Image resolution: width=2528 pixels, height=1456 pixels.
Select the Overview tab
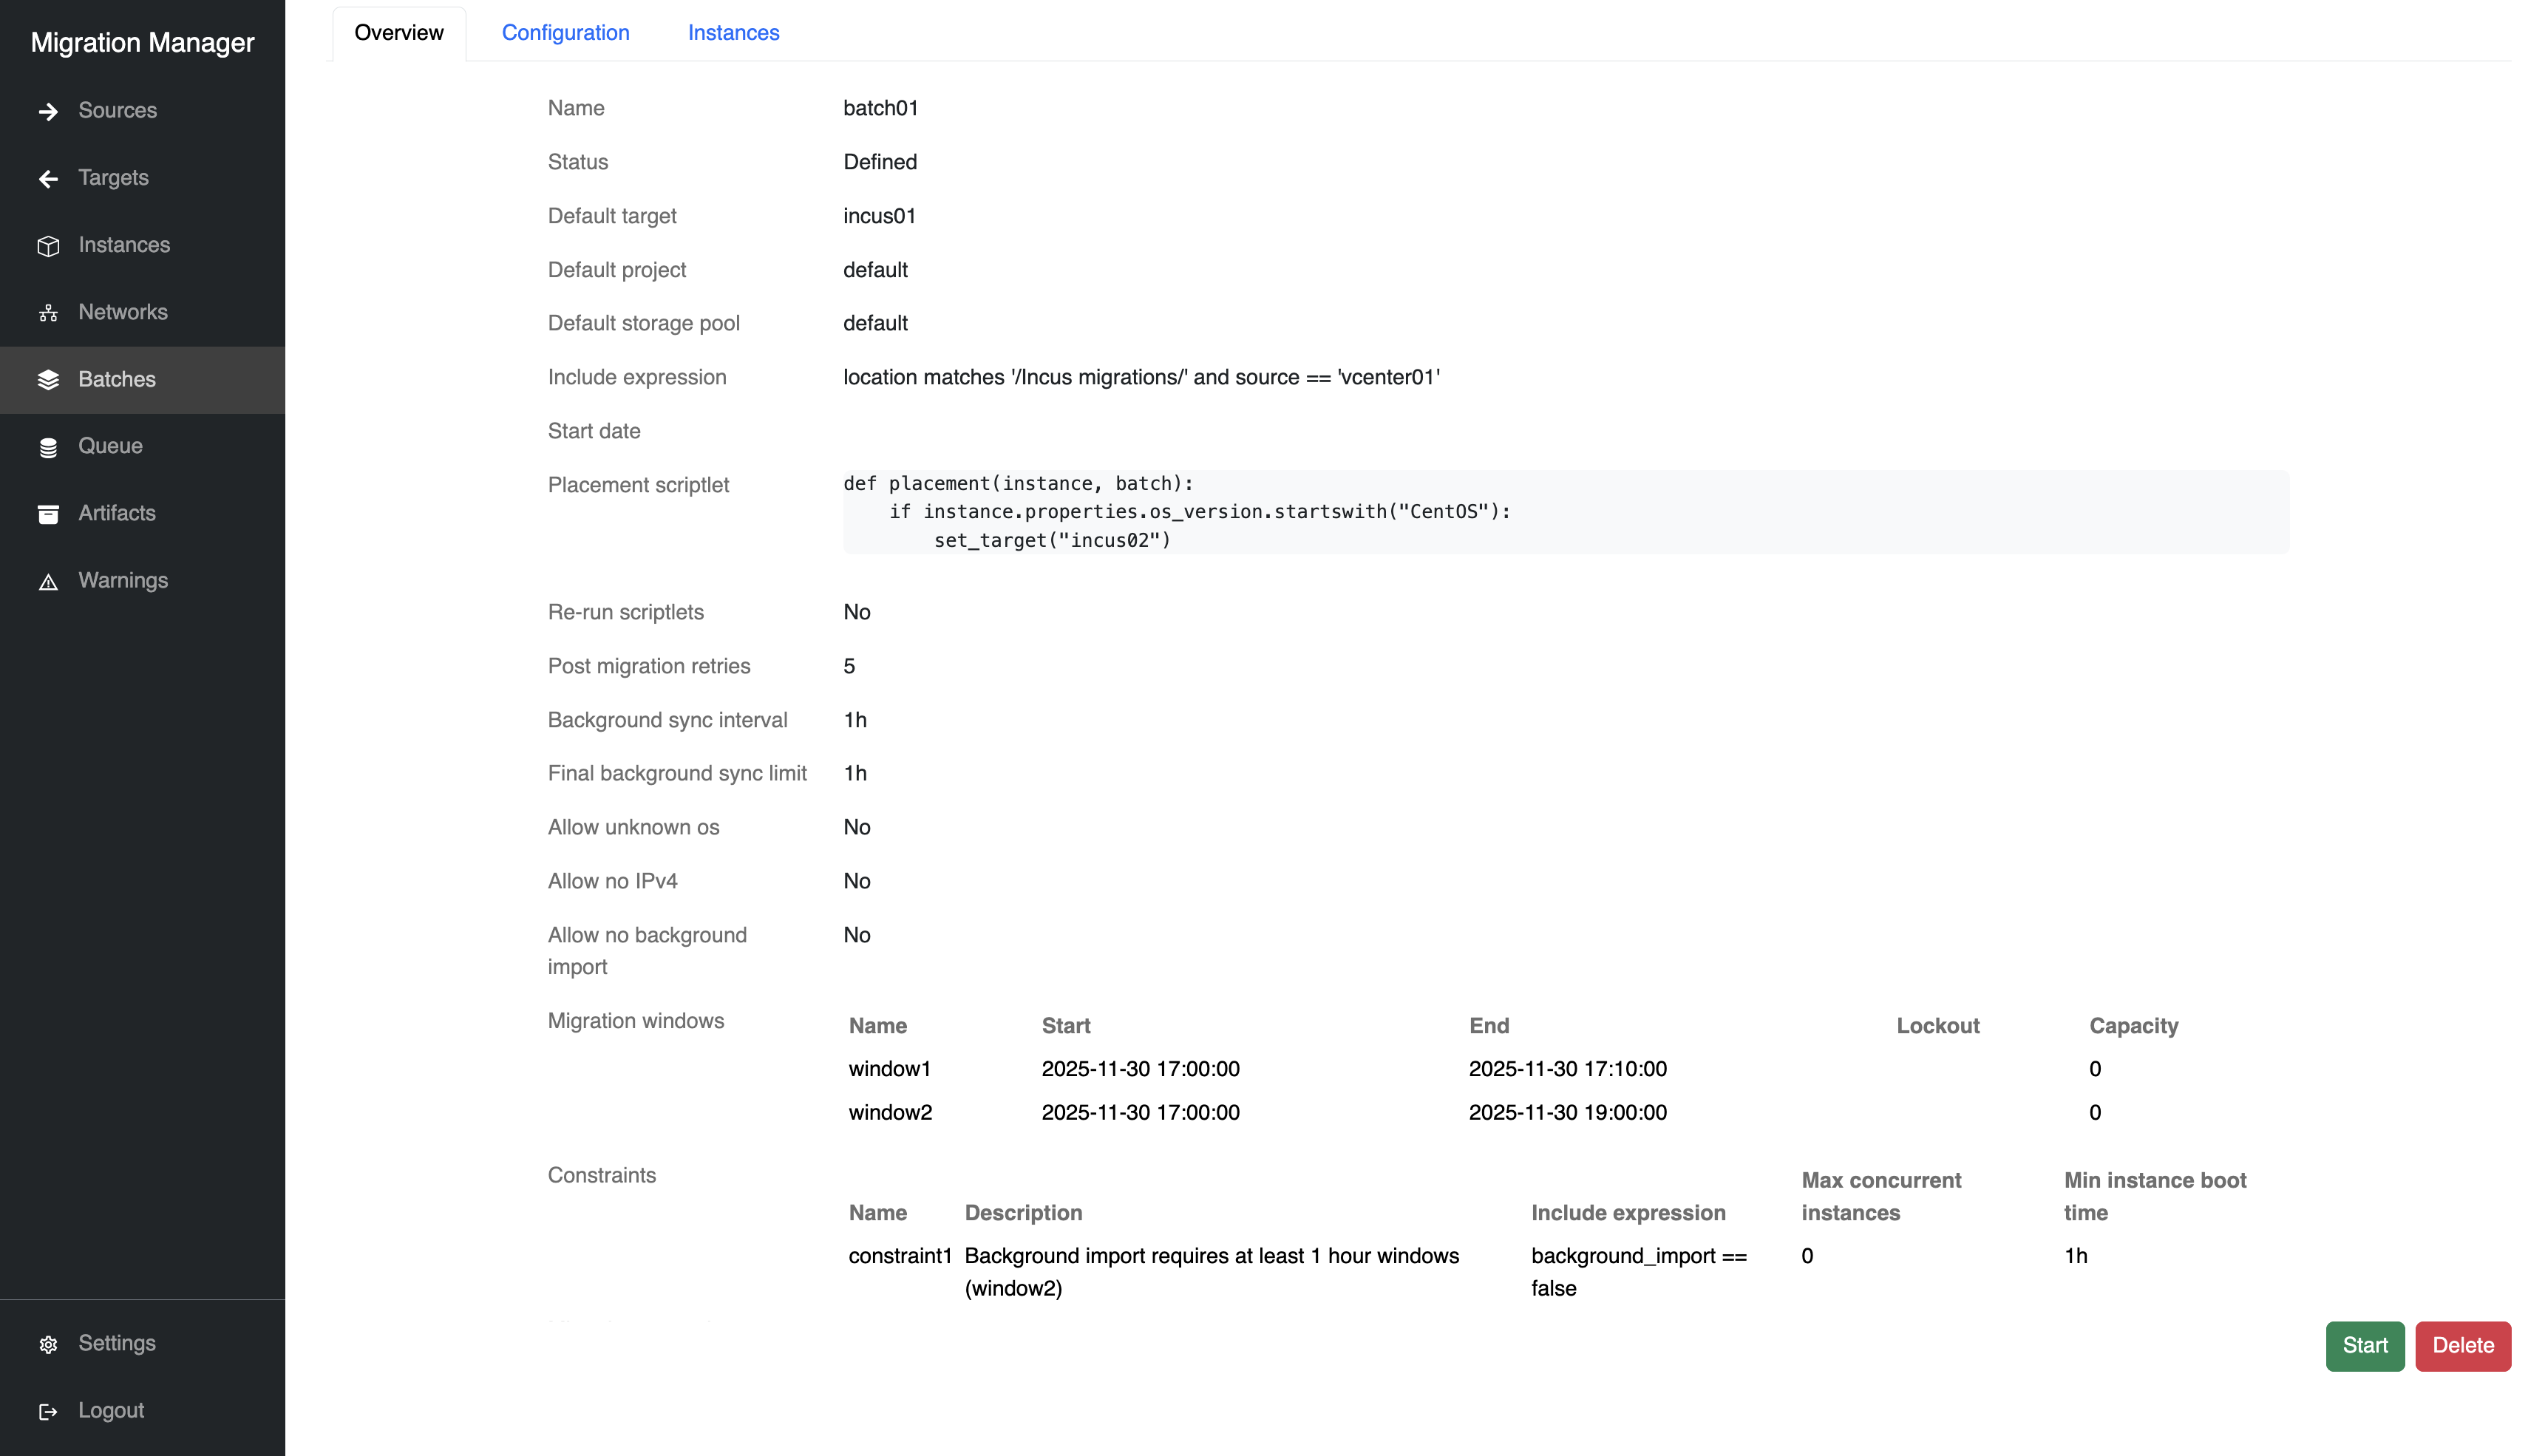click(x=398, y=33)
